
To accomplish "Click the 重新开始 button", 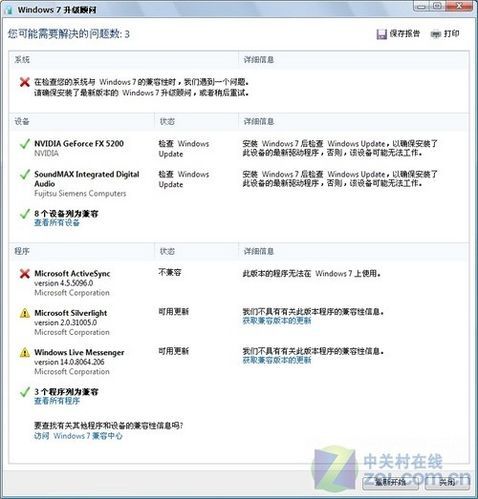I will (x=390, y=482).
